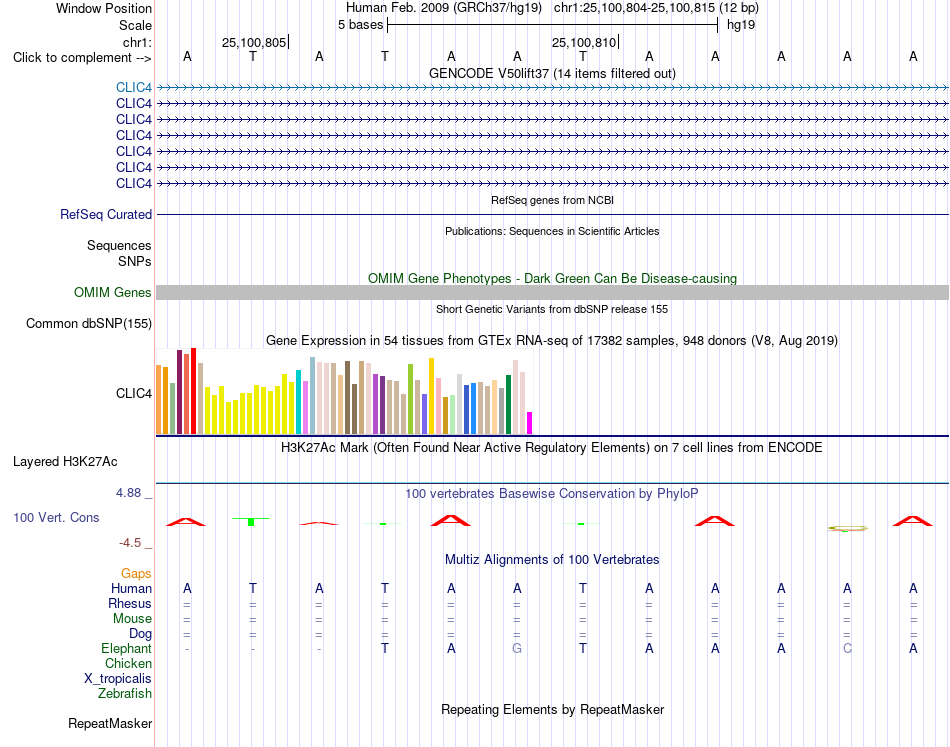This screenshot has width=950, height=747.
Task: Click the Zebrafish alignment row label
Action: [125, 694]
